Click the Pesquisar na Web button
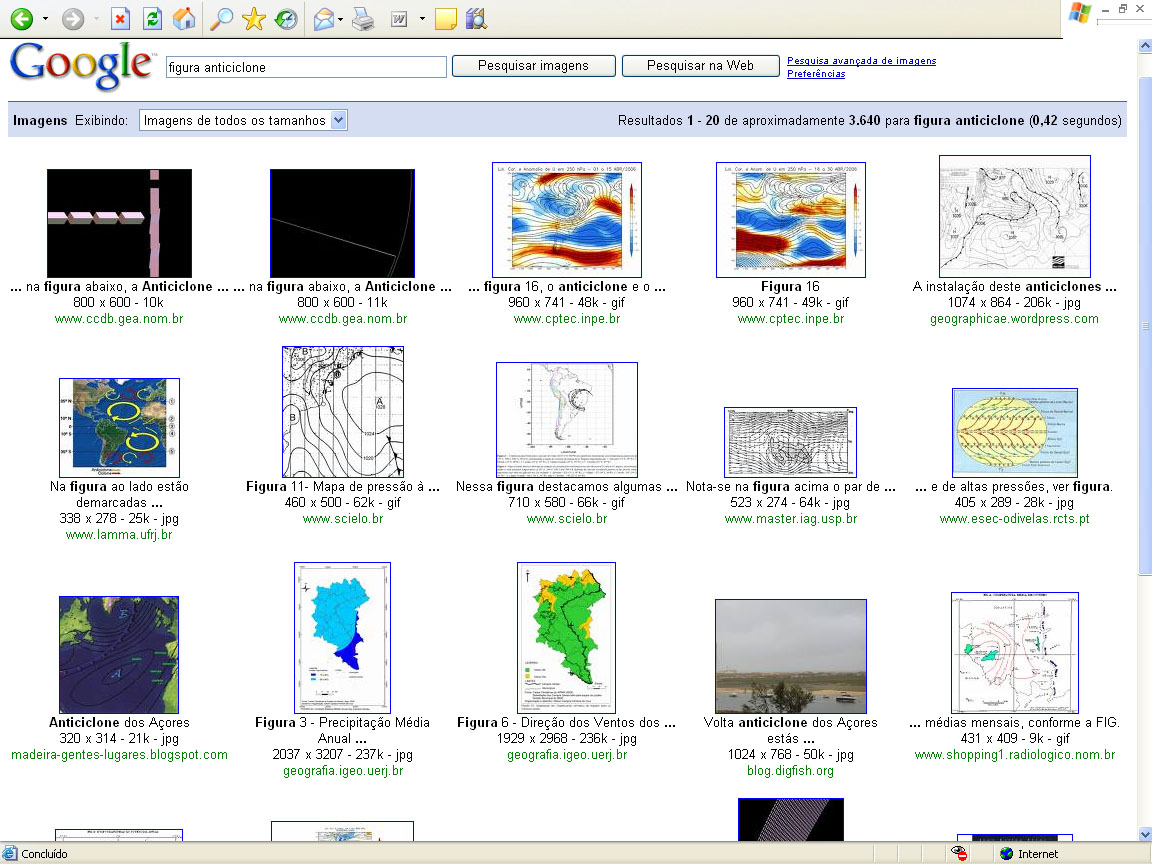The image size is (1152, 864). (700, 66)
